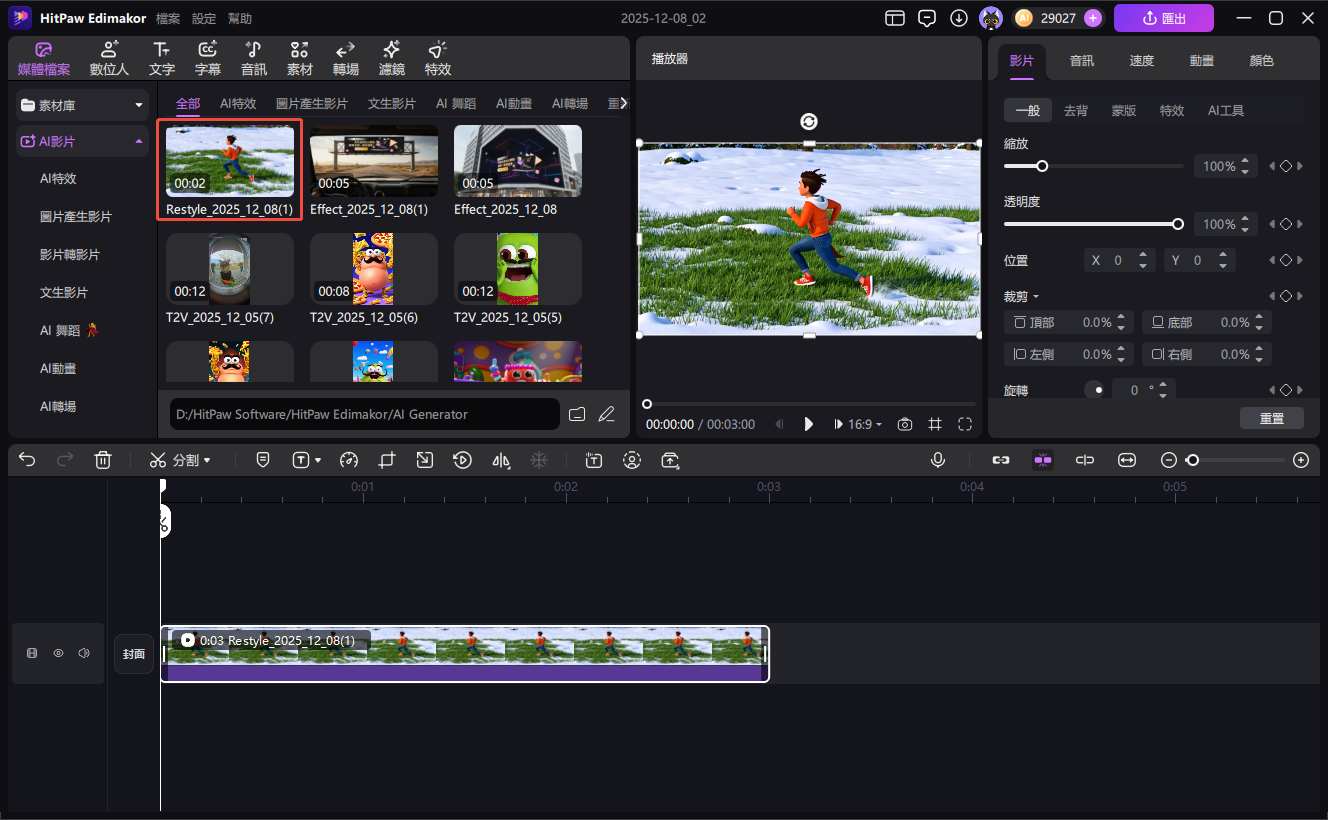1328x820 pixels.
Task: Mute the video track speaker icon
Action: [x=84, y=653]
